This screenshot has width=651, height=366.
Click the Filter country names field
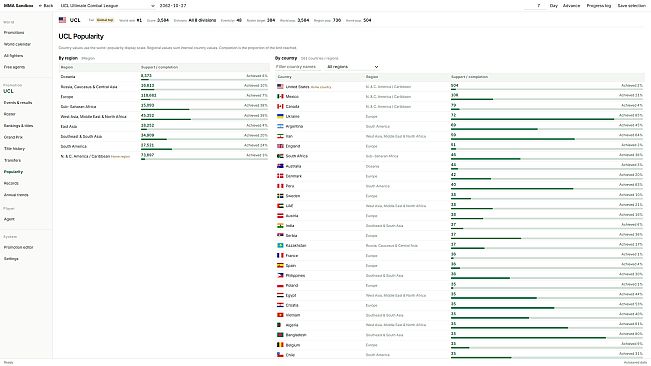(298, 67)
